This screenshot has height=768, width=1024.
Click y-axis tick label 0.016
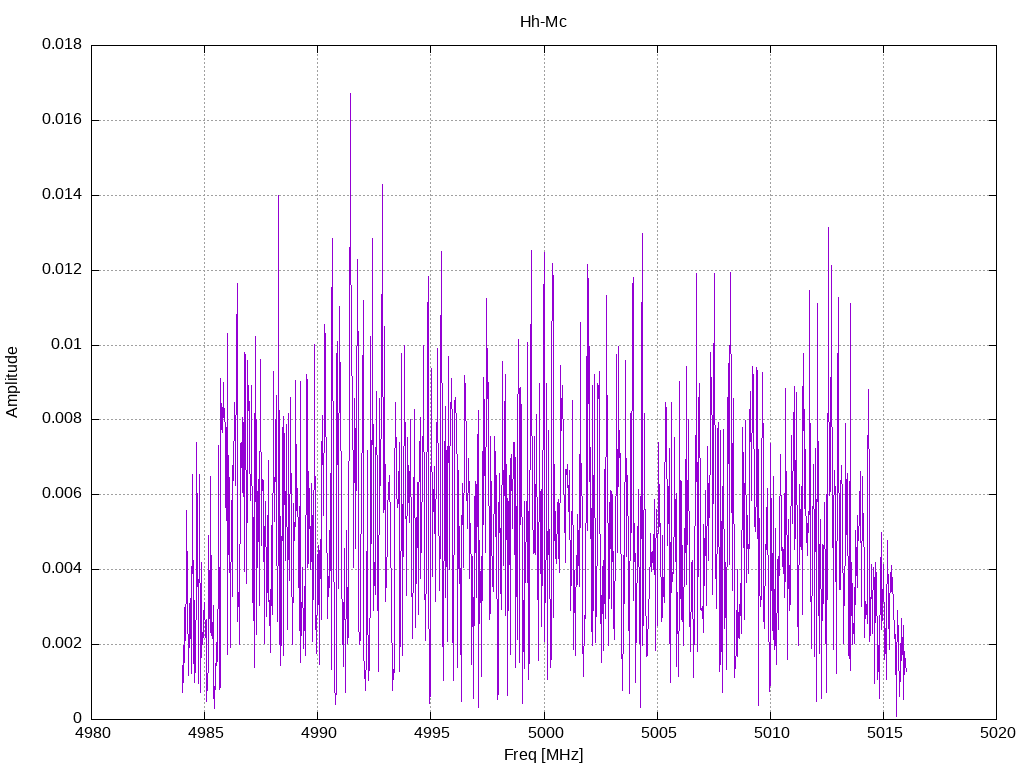coord(62,120)
